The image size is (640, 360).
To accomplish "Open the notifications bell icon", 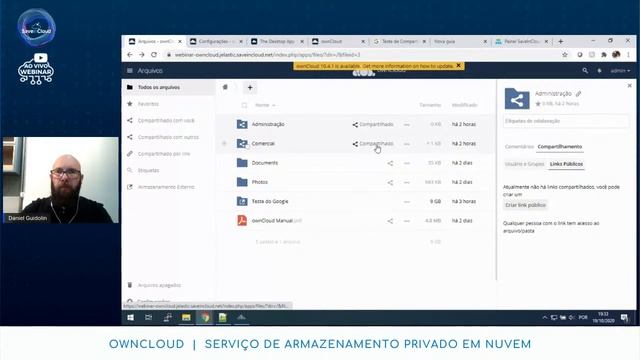I will [600, 71].
